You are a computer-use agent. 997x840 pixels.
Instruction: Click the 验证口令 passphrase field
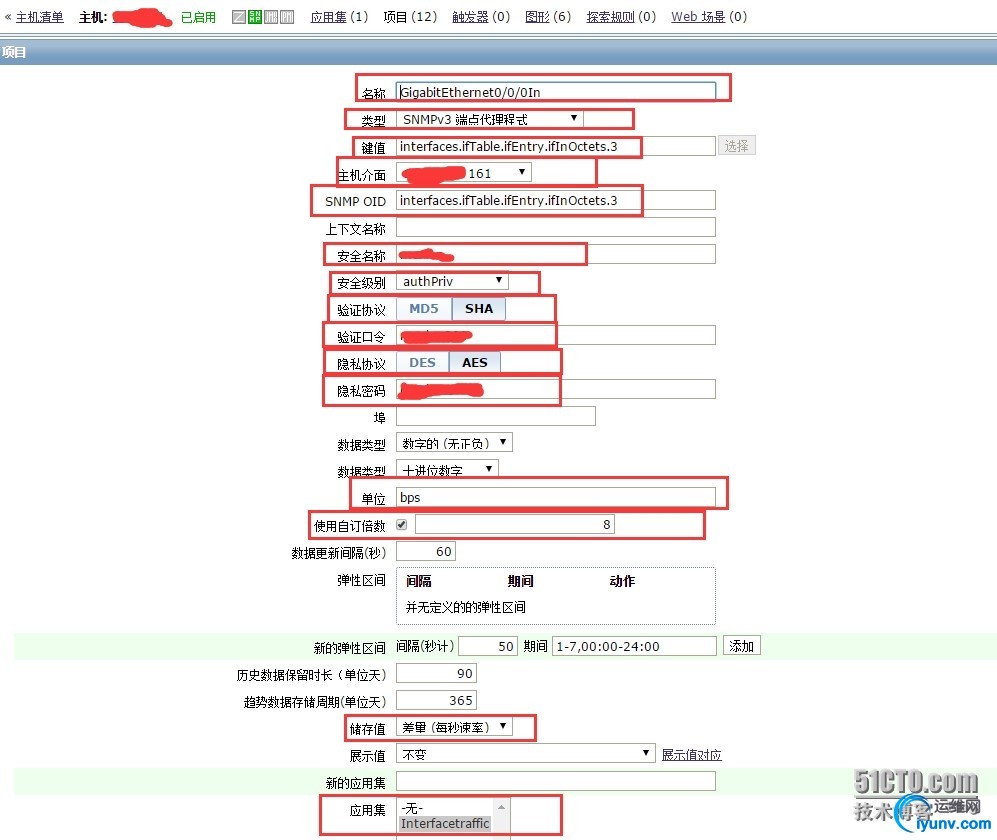(556, 335)
